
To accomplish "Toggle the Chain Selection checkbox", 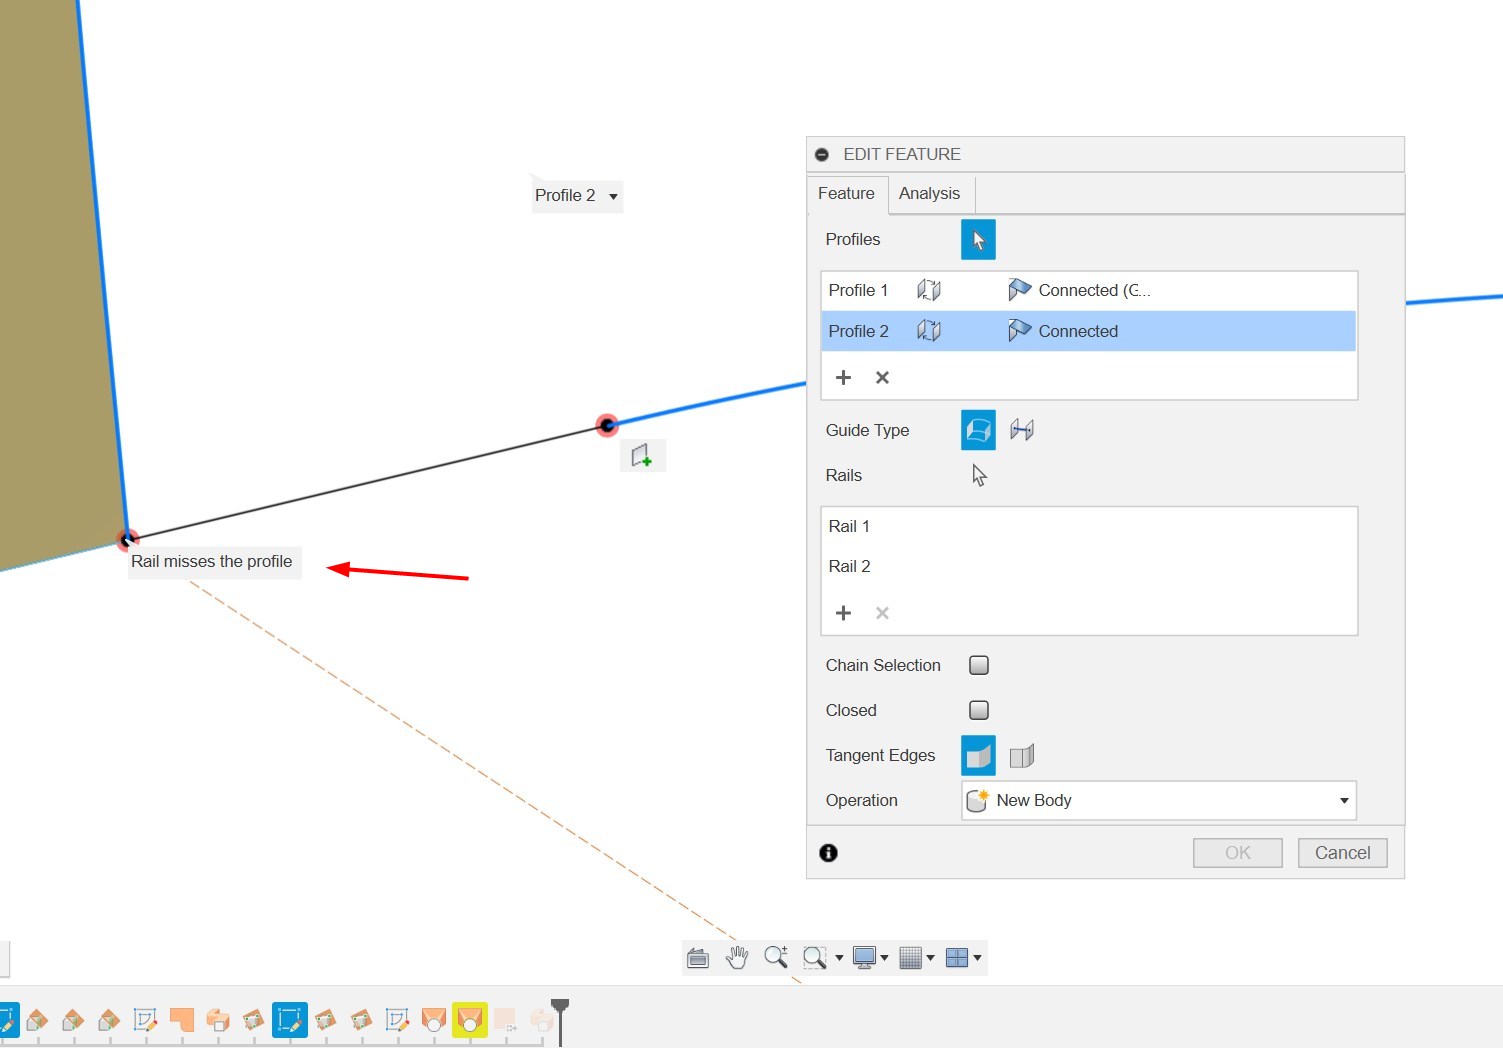I will [979, 665].
